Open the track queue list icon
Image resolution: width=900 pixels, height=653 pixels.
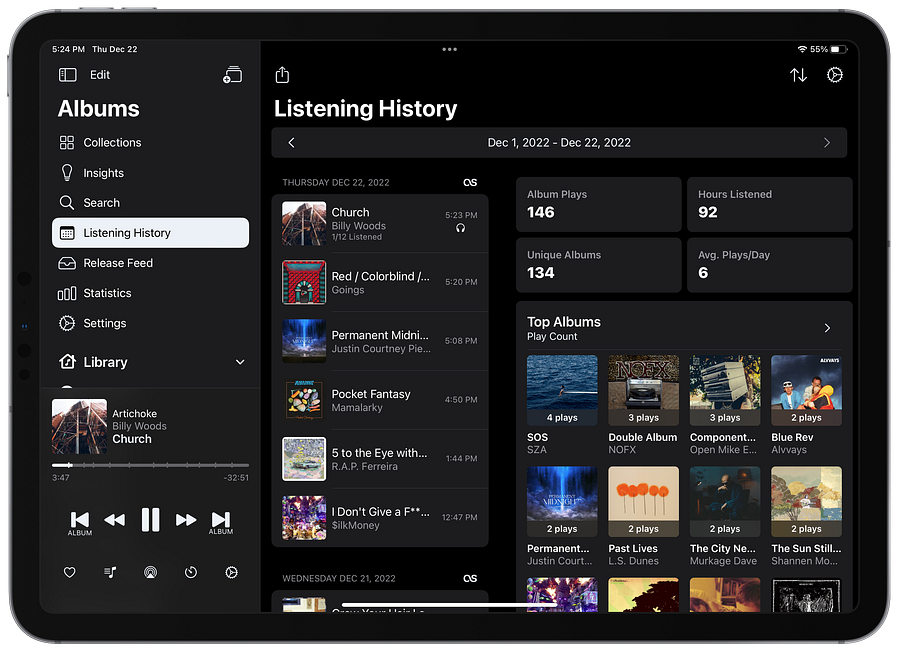pyautogui.click(x=110, y=572)
